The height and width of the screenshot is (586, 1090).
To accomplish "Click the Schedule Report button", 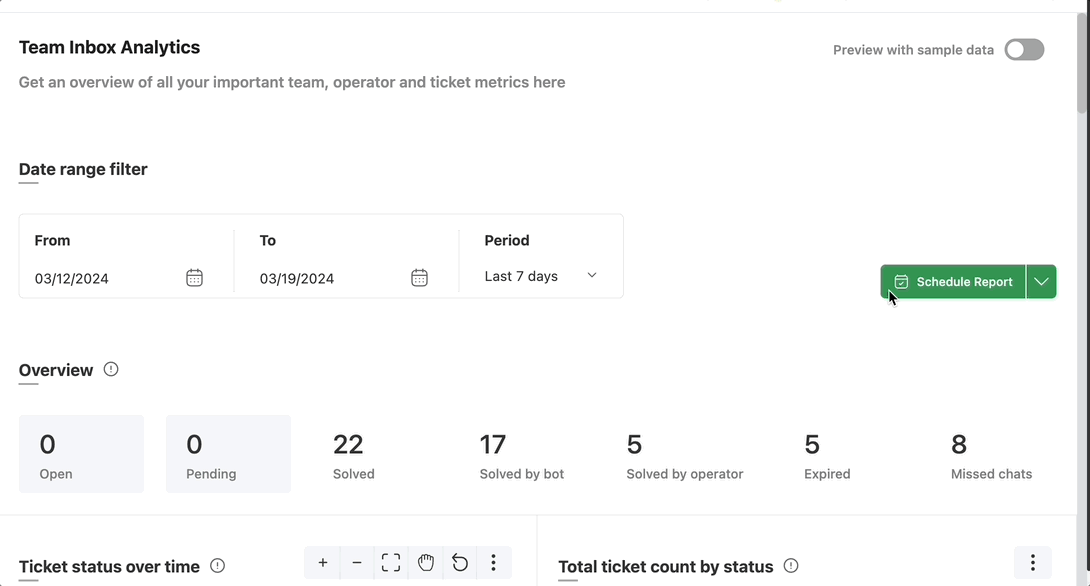I will 953,282.
